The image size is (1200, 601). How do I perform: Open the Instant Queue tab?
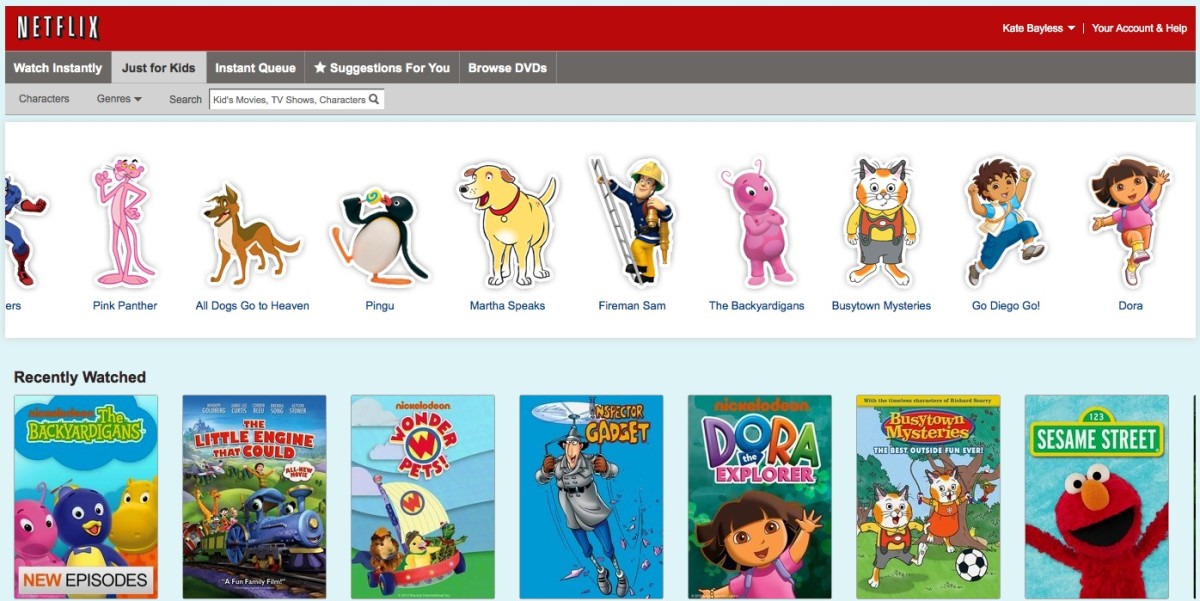[255, 68]
